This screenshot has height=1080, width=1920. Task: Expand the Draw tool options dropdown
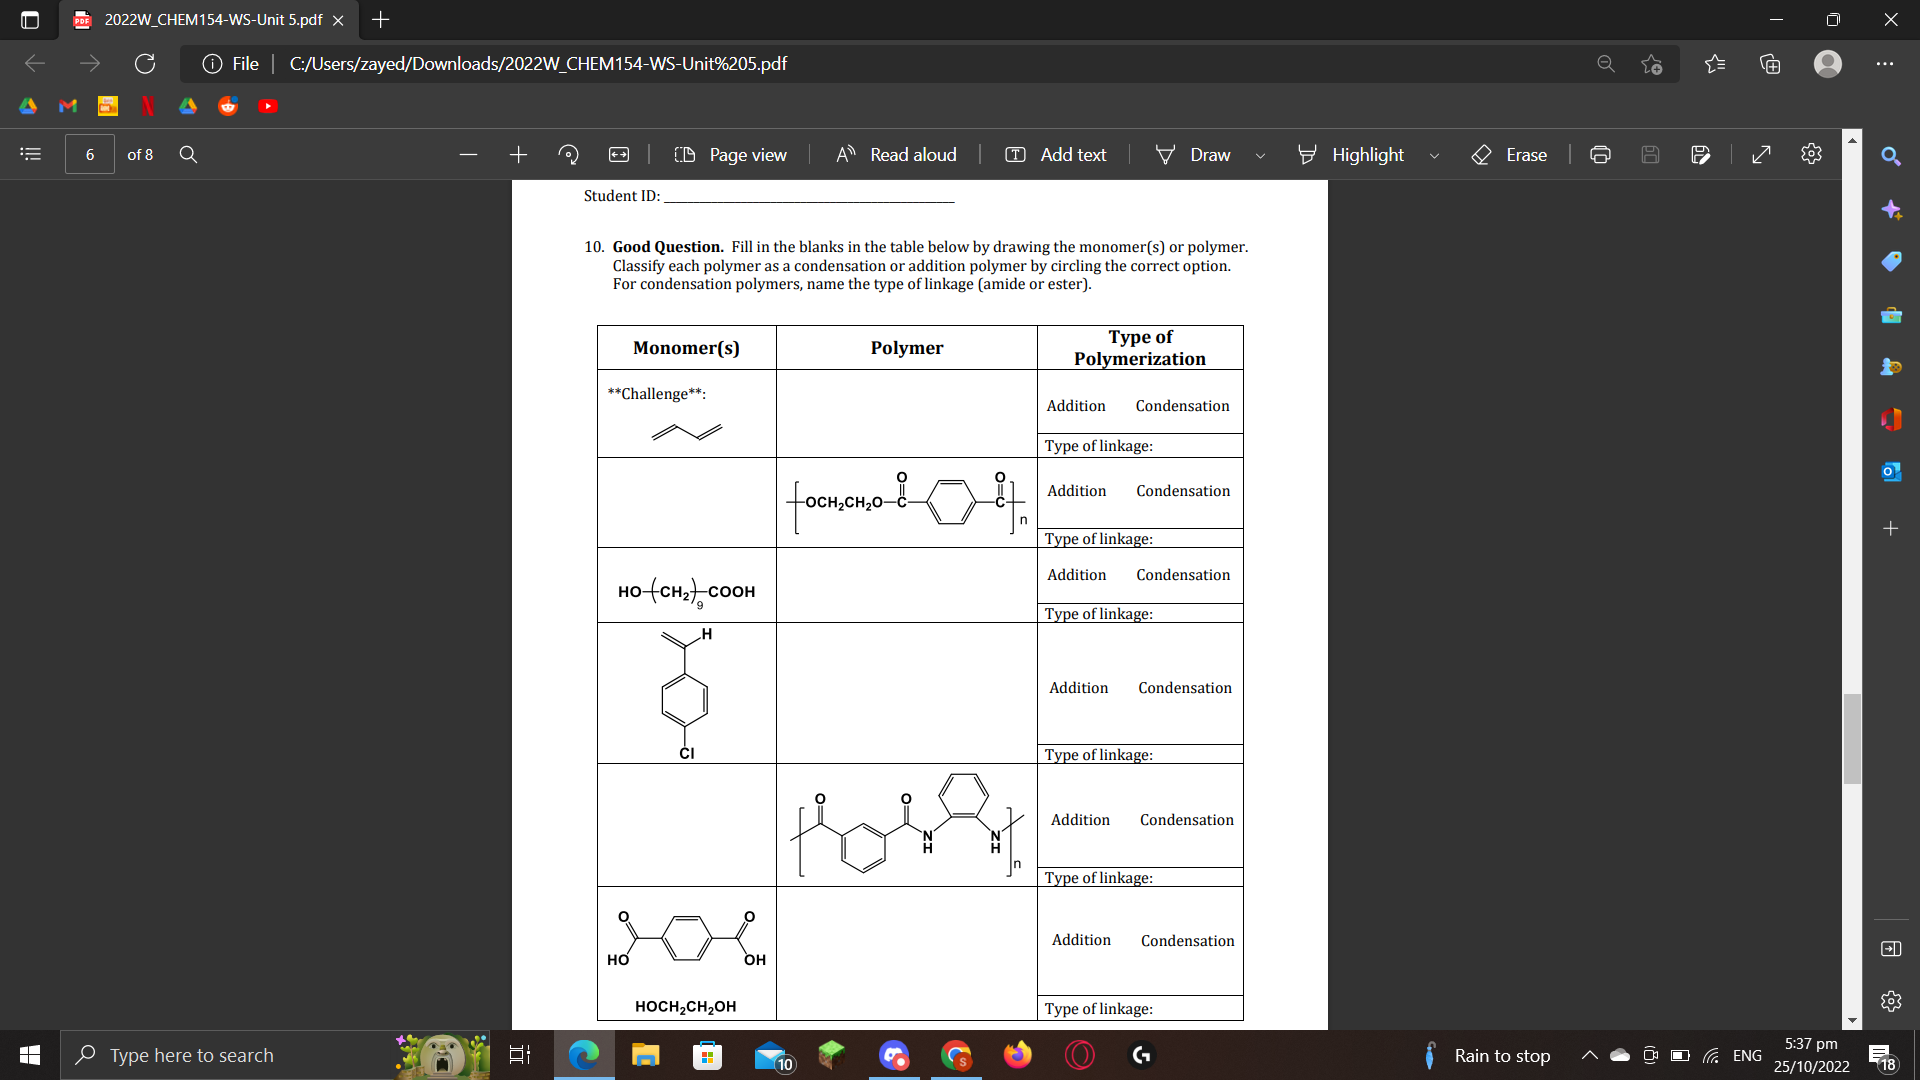[1260, 155]
